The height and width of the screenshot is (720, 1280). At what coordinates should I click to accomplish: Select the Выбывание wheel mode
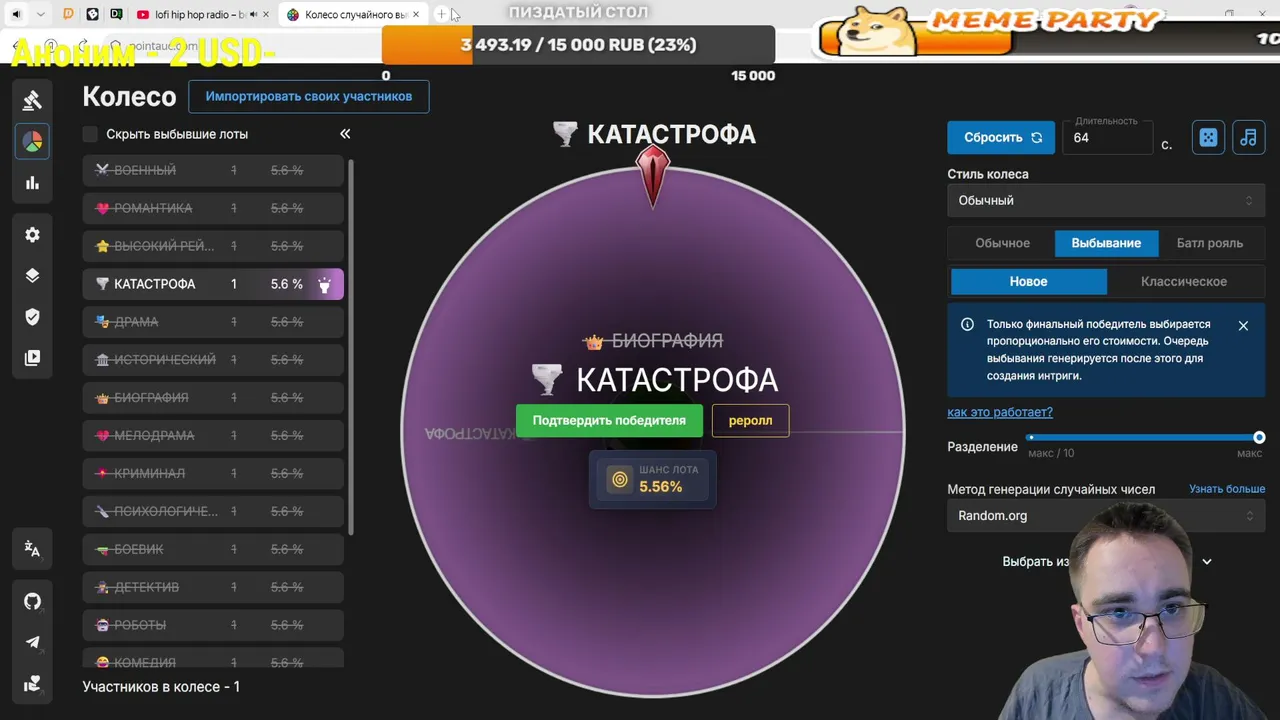point(1106,243)
